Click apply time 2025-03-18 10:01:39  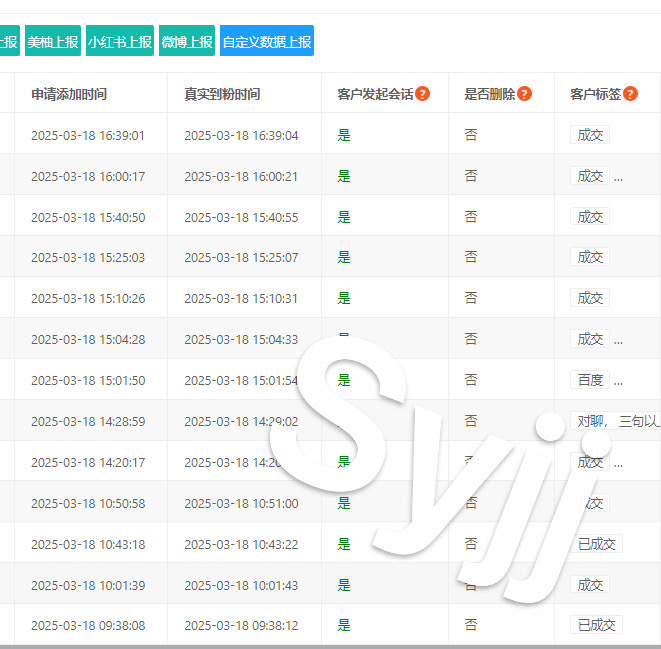tap(88, 585)
